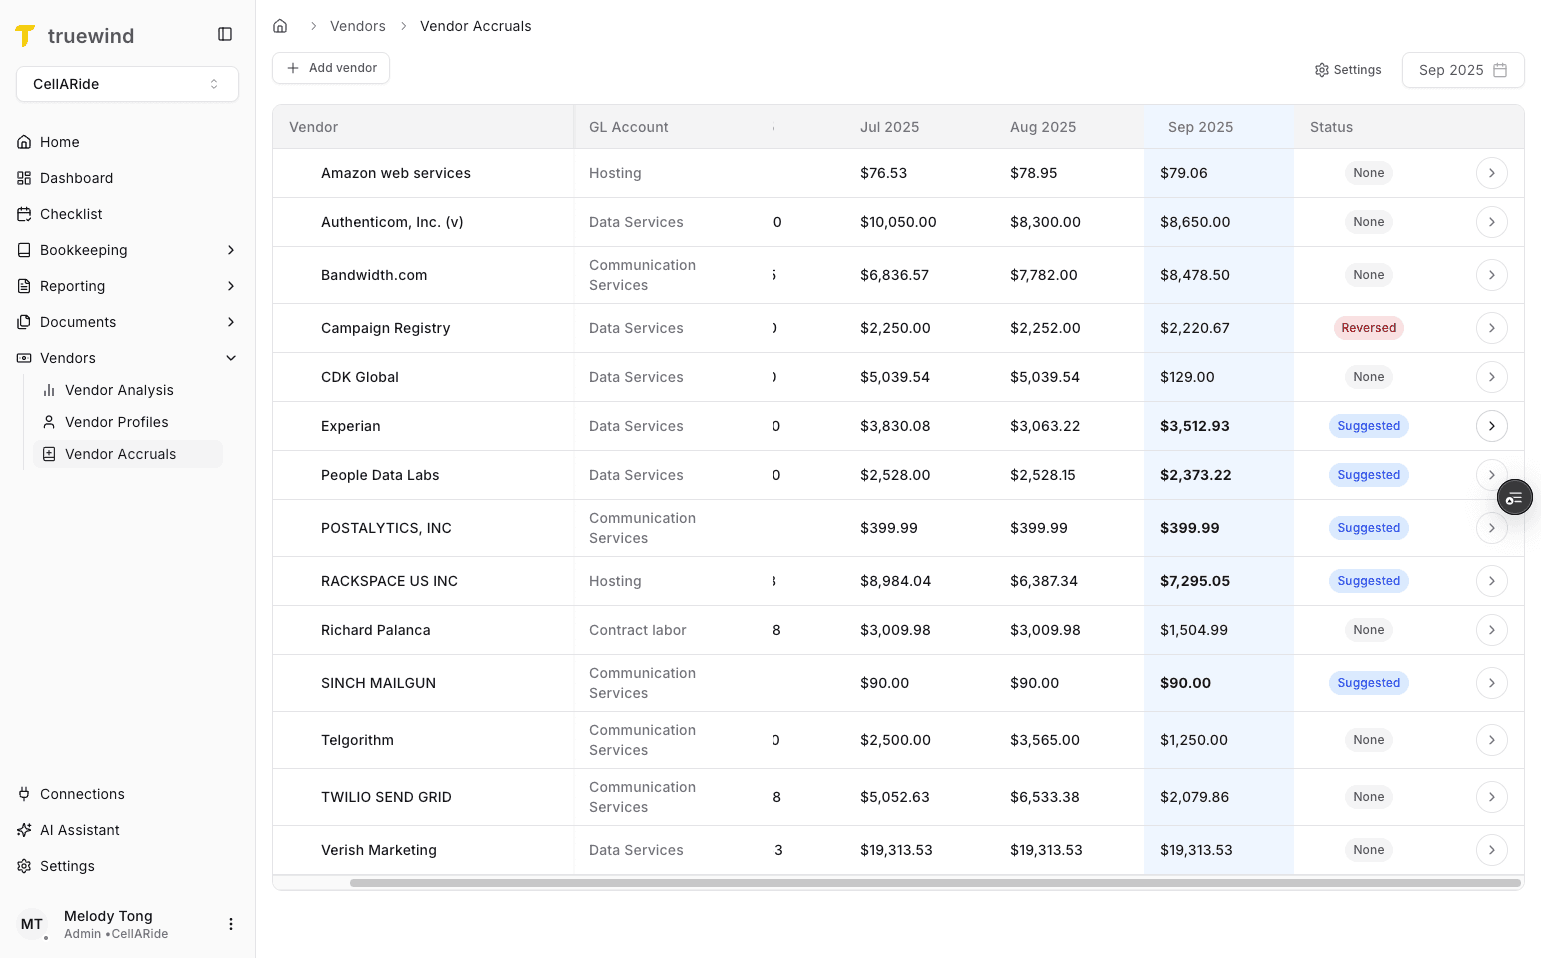Click the Telgorithm vendor name
Image resolution: width=1541 pixels, height=958 pixels.
357,740
